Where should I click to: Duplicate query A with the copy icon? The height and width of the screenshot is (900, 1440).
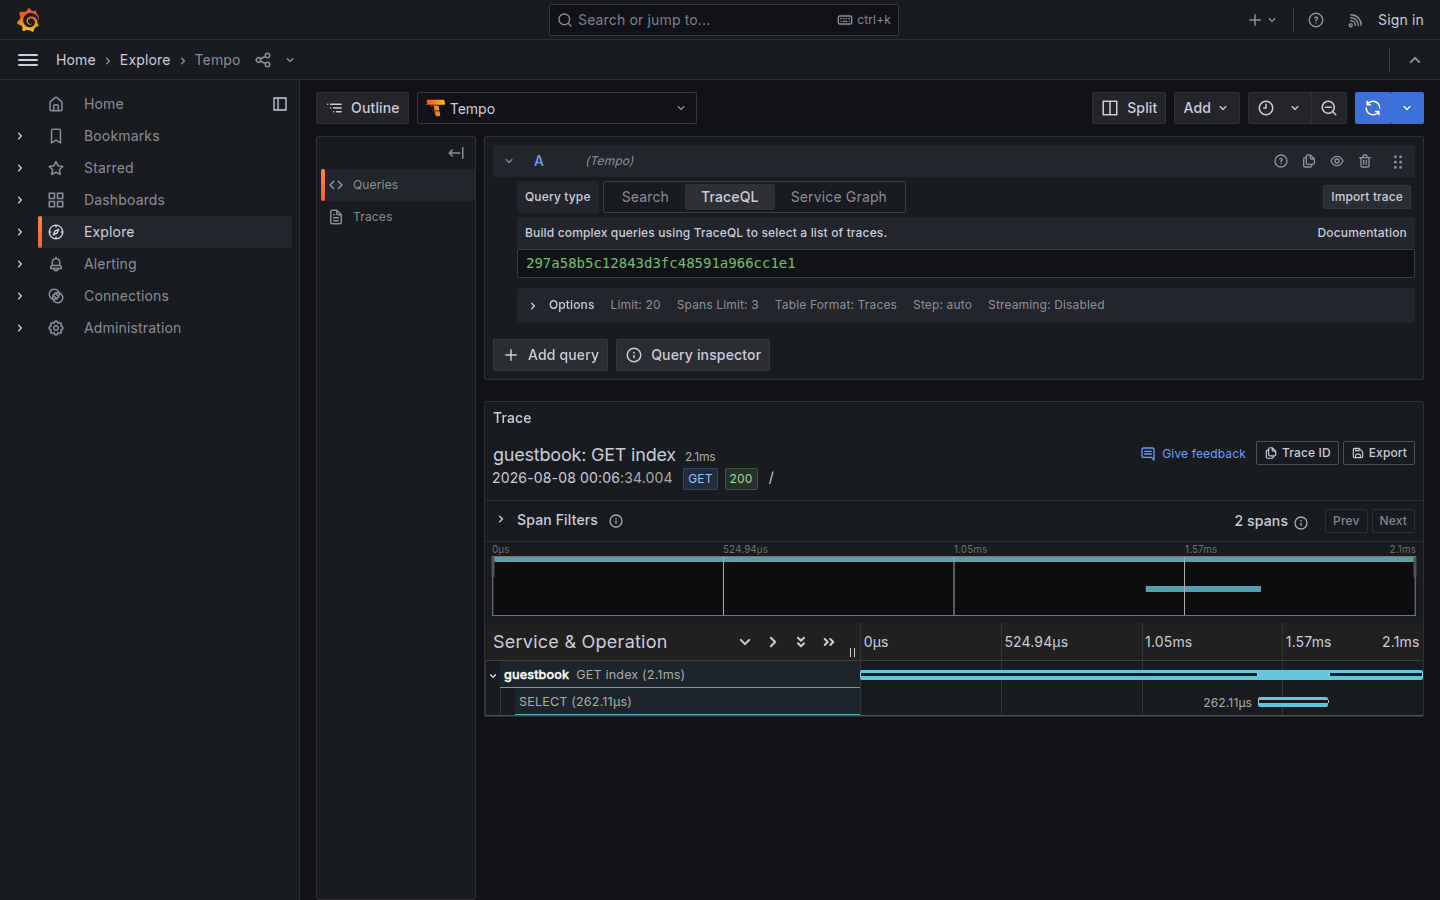(1309, 161)
